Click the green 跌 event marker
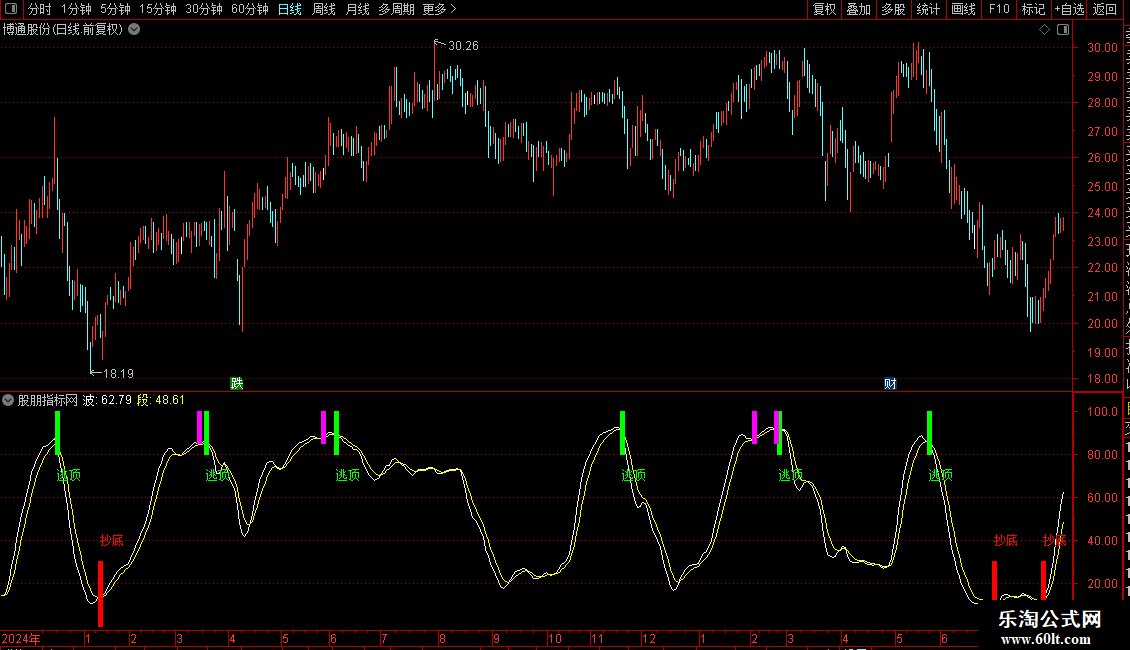This screenshot has width=1130, height=650. point(236,383)
